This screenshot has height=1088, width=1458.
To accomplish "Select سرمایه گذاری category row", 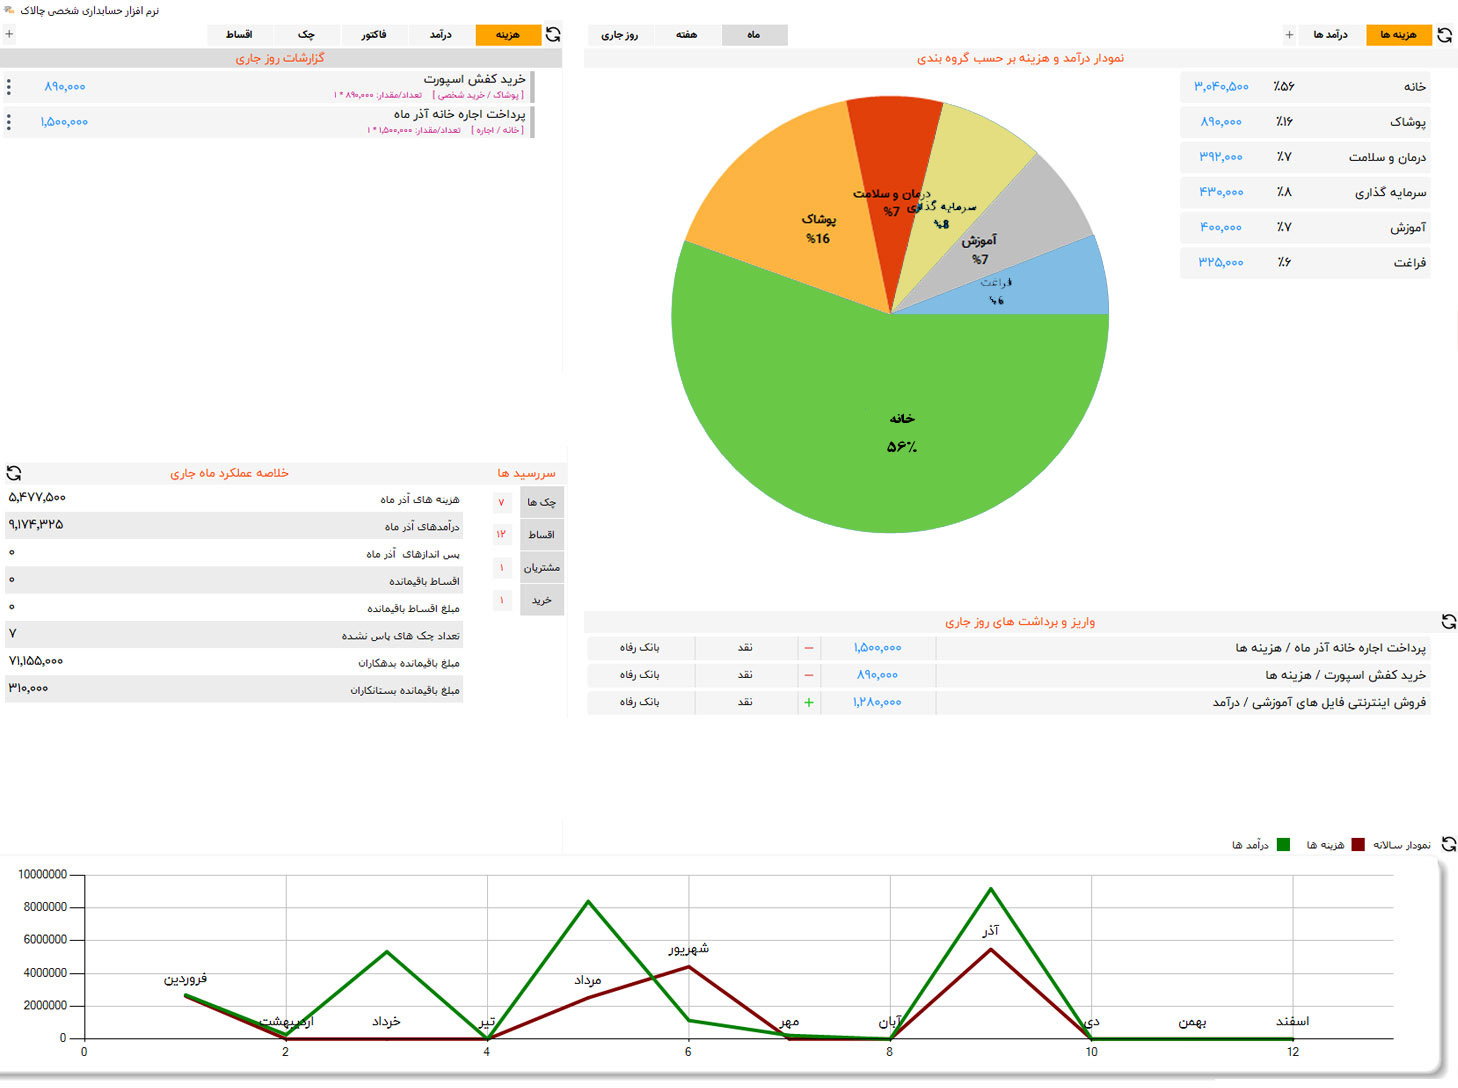I will click(x=1305, y=192).
